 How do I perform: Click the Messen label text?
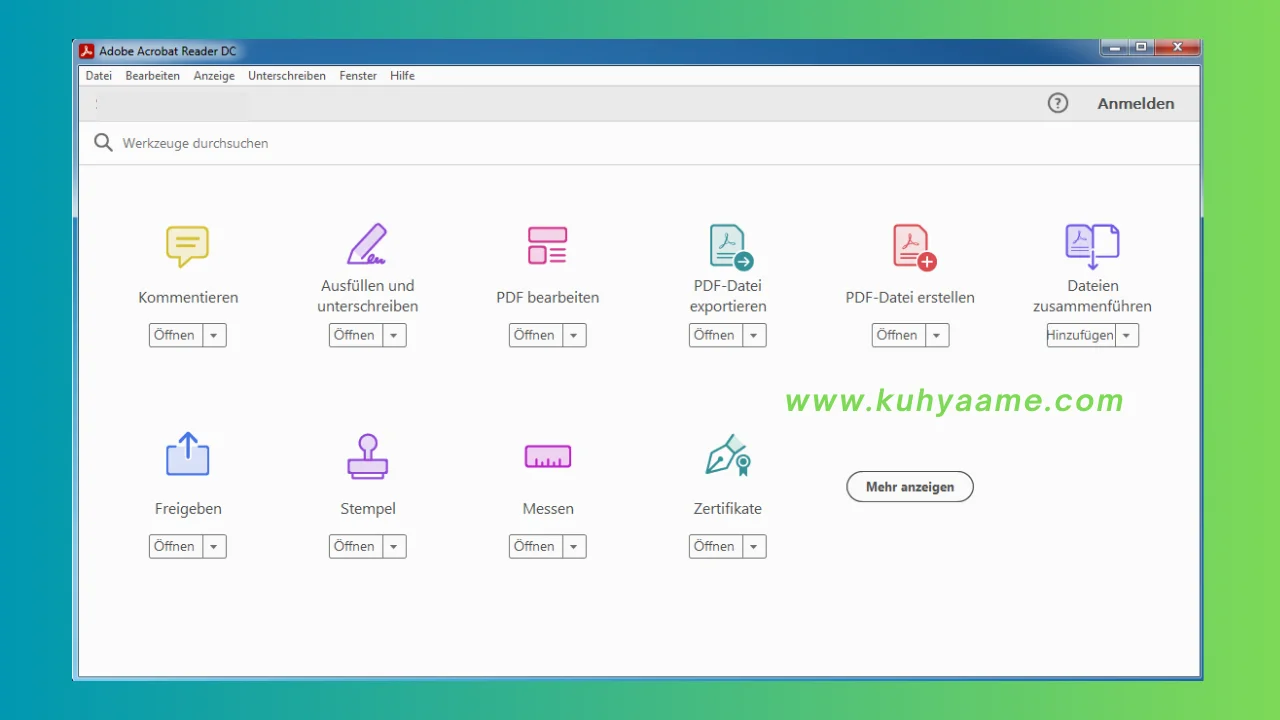[x=548, y=508]
